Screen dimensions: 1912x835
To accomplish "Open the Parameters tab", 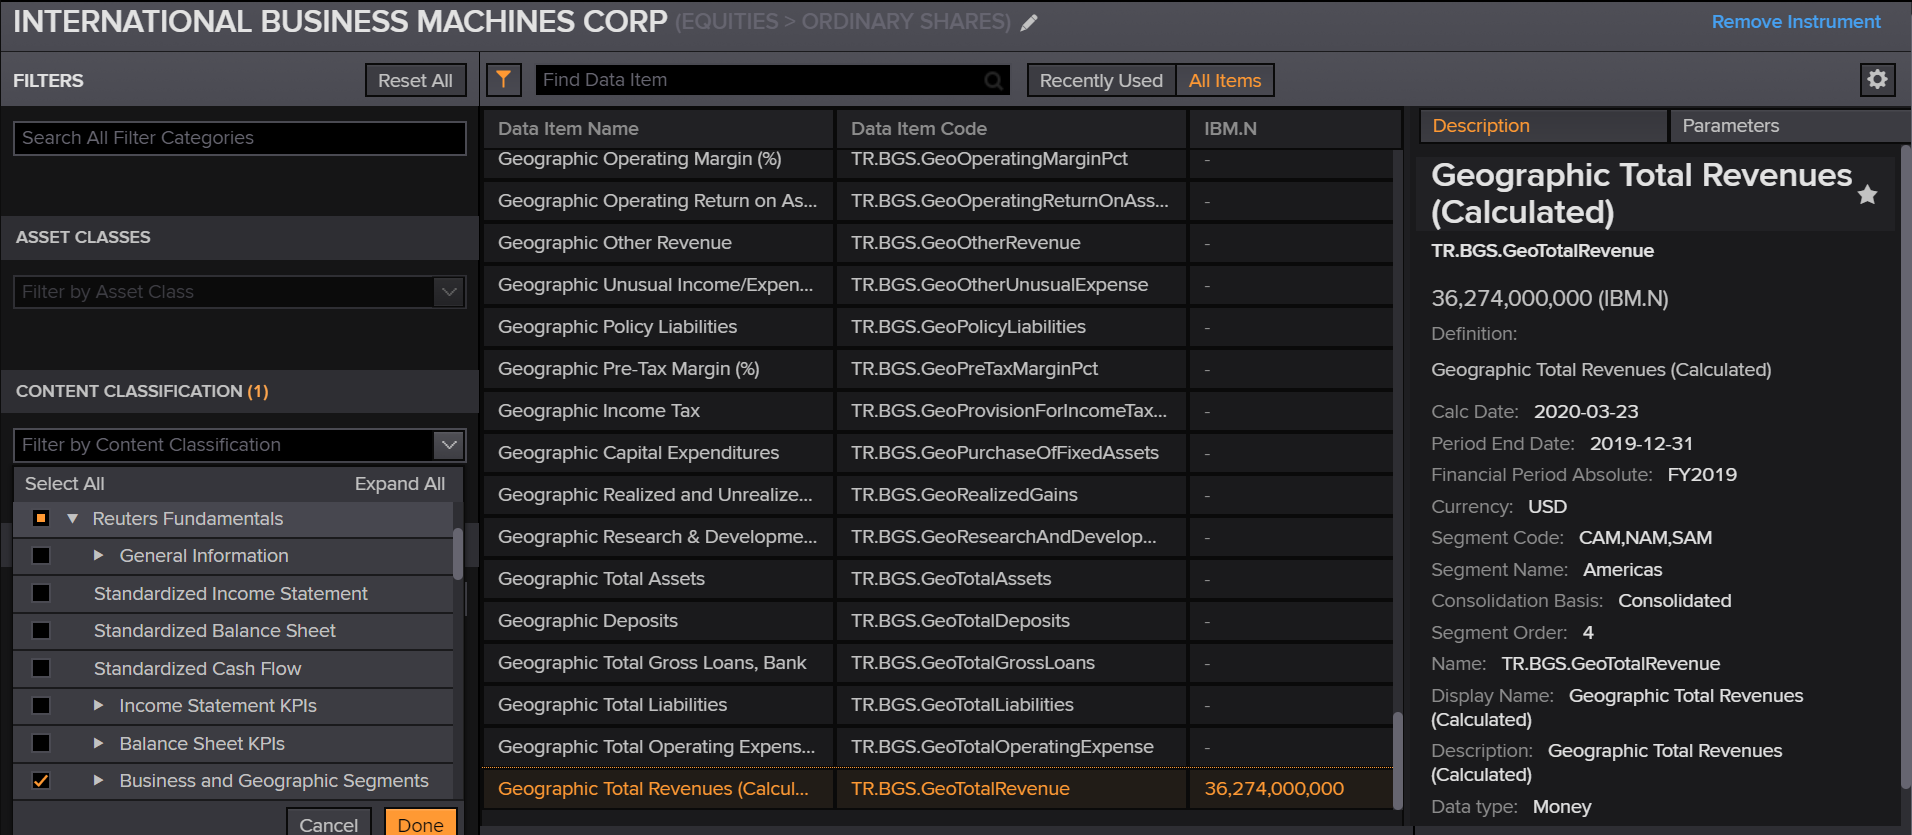I will pyautogui.click(x=1789, y=126).
